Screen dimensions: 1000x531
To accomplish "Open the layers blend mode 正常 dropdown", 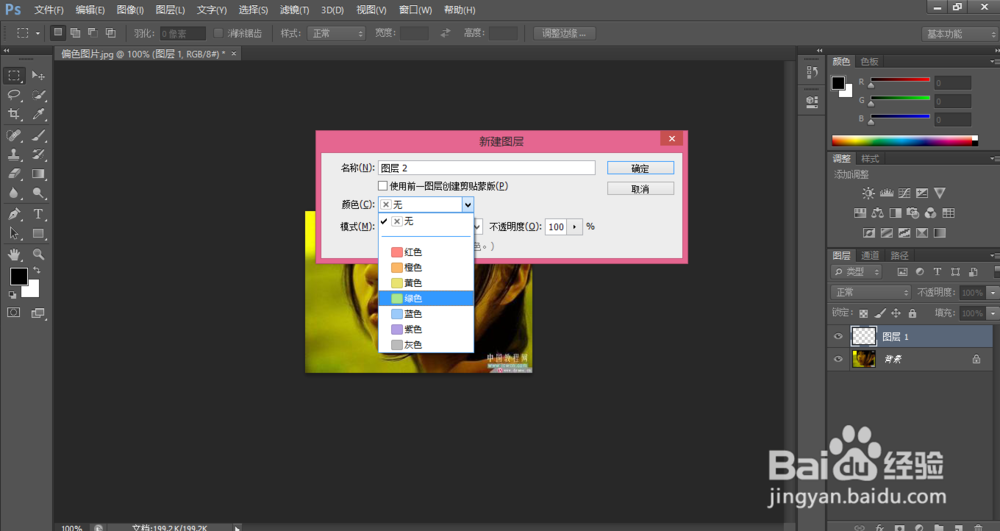I will tap(871, 292).
